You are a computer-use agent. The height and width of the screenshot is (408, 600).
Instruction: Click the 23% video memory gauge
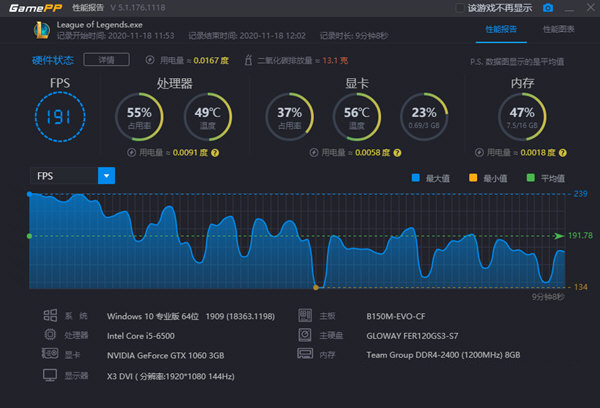(424, 117)
